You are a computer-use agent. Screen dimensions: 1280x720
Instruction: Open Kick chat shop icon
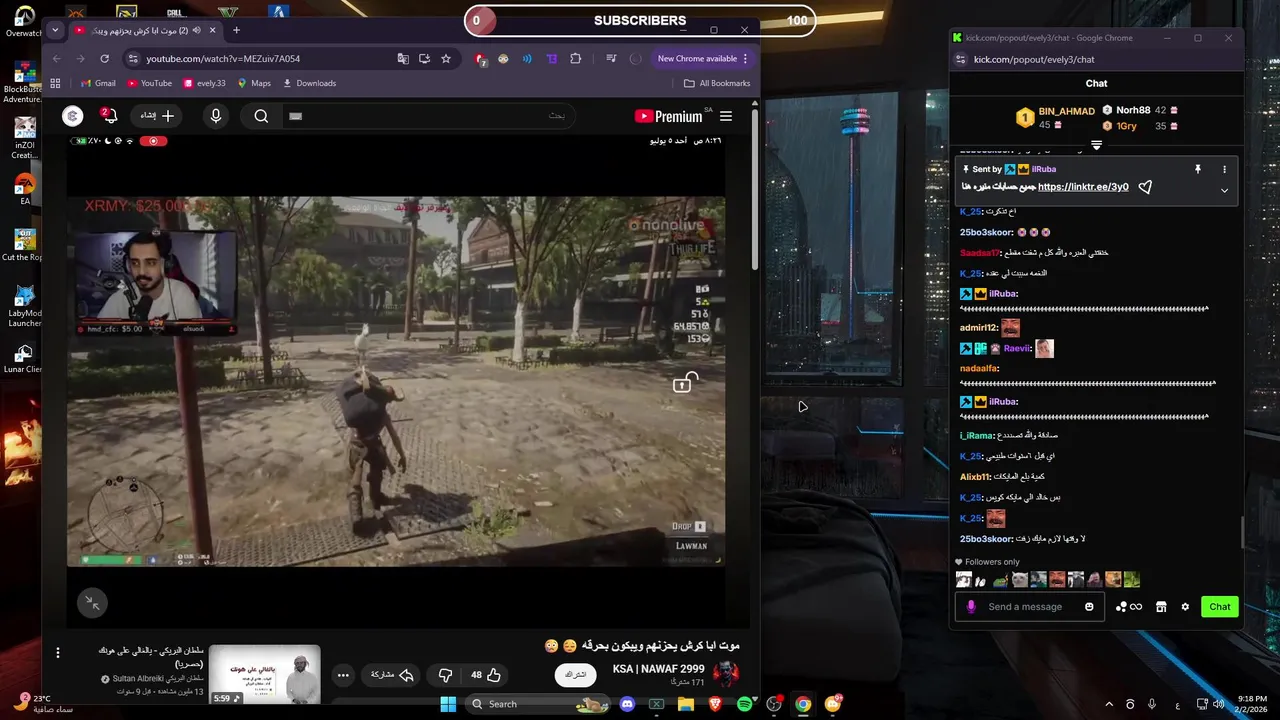[1161, 607]
